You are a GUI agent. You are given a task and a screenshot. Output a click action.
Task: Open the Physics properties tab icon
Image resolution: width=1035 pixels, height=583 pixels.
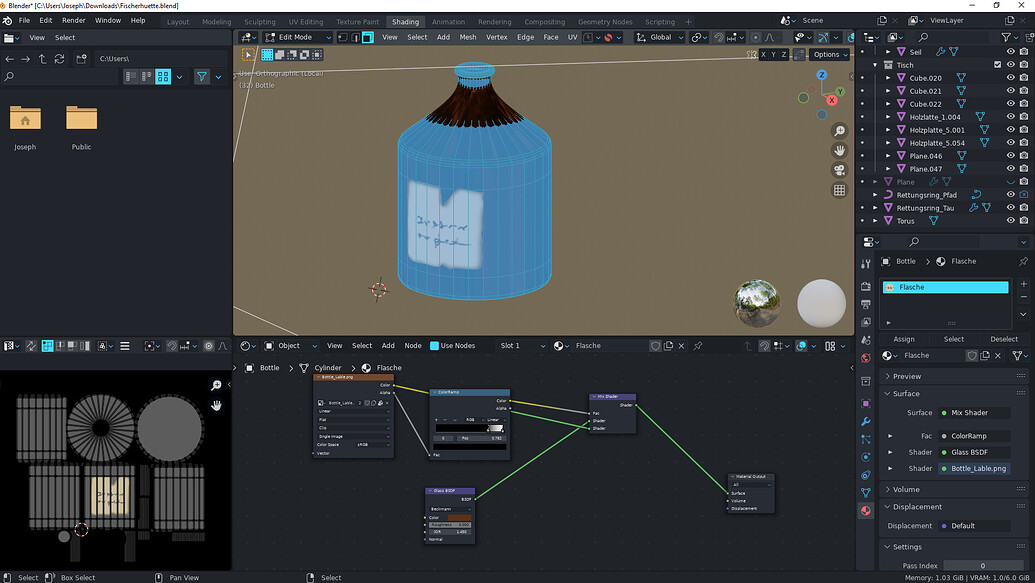click(866, 457)
